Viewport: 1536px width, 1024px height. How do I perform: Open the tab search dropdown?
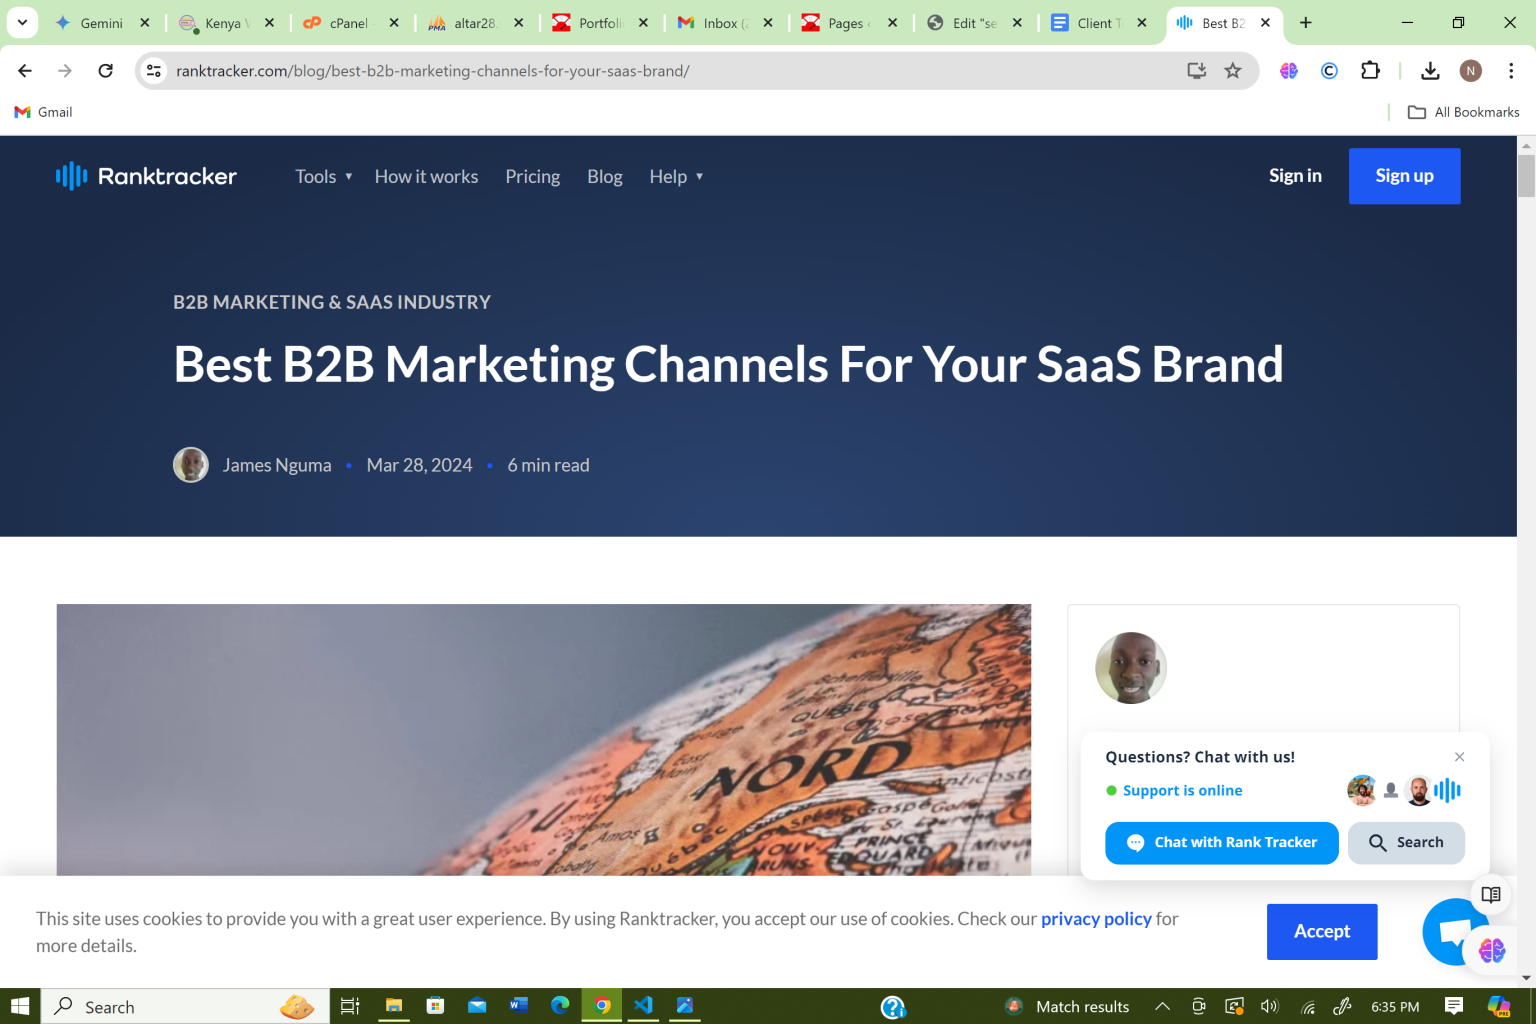pos(22,23)
